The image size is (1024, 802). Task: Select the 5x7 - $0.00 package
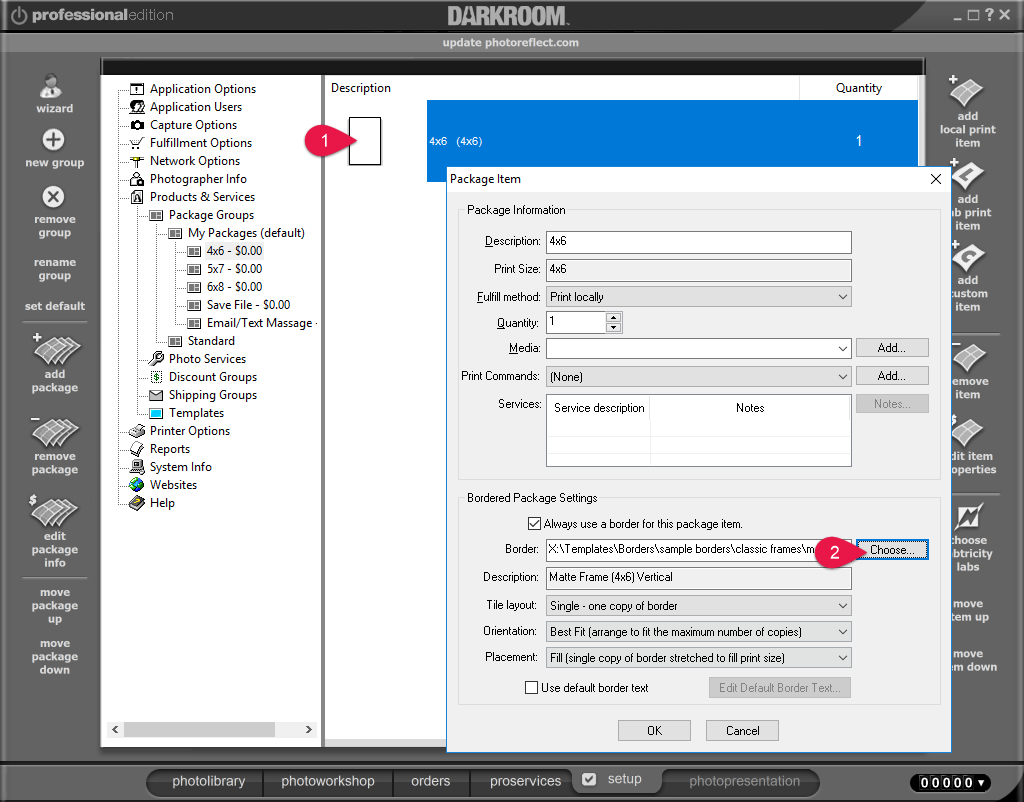(234, 268)
